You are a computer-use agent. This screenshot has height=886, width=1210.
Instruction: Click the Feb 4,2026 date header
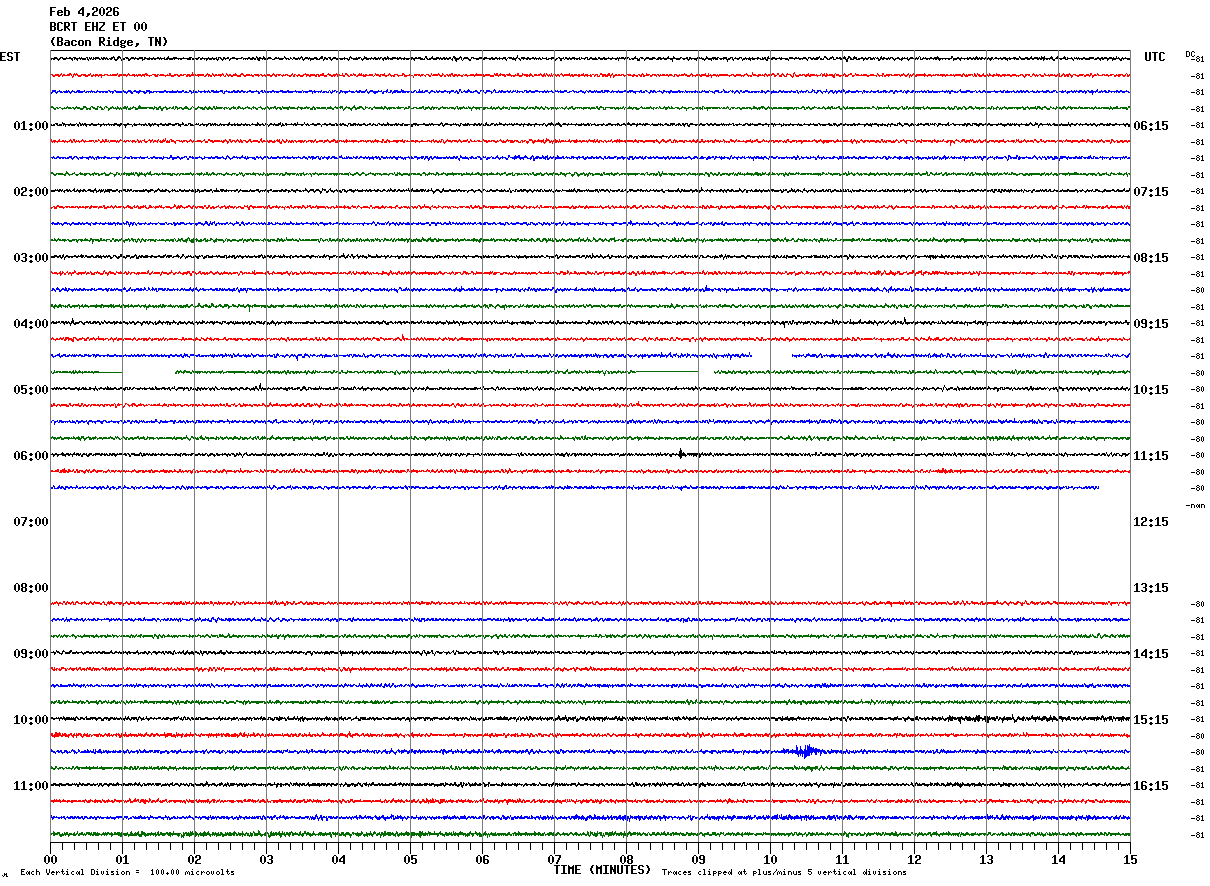(84, 12)
